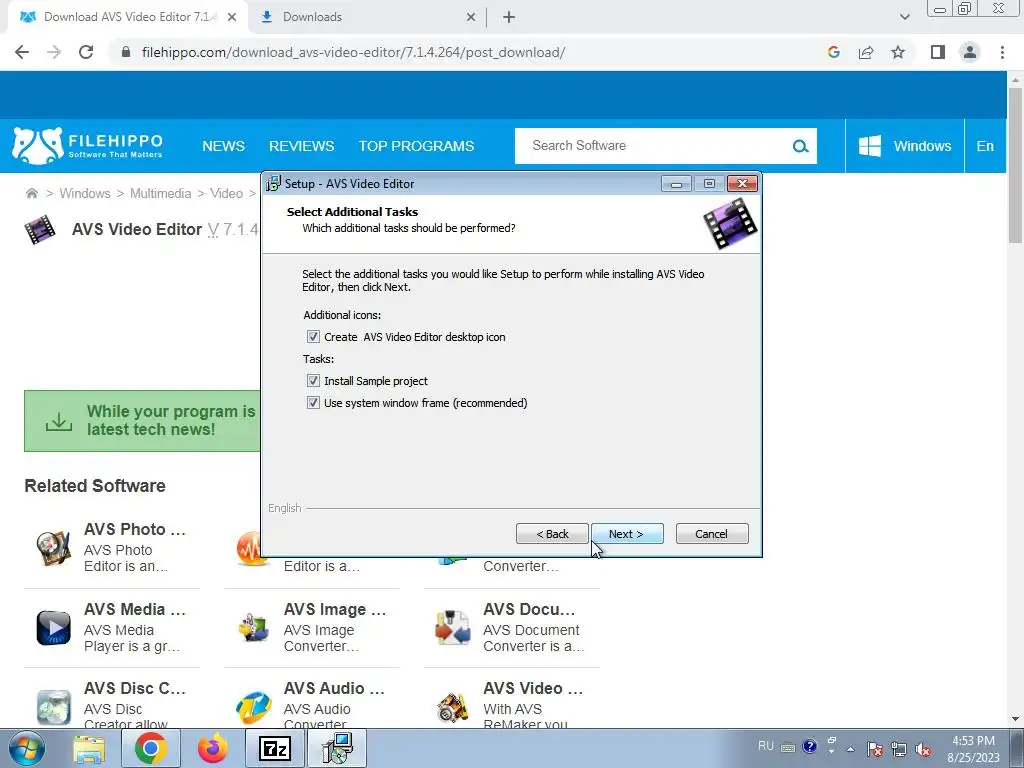Viewport: 1024px width, 768px height.
Task: Click the FileHippo logo
Action: [x=87, y=146]
